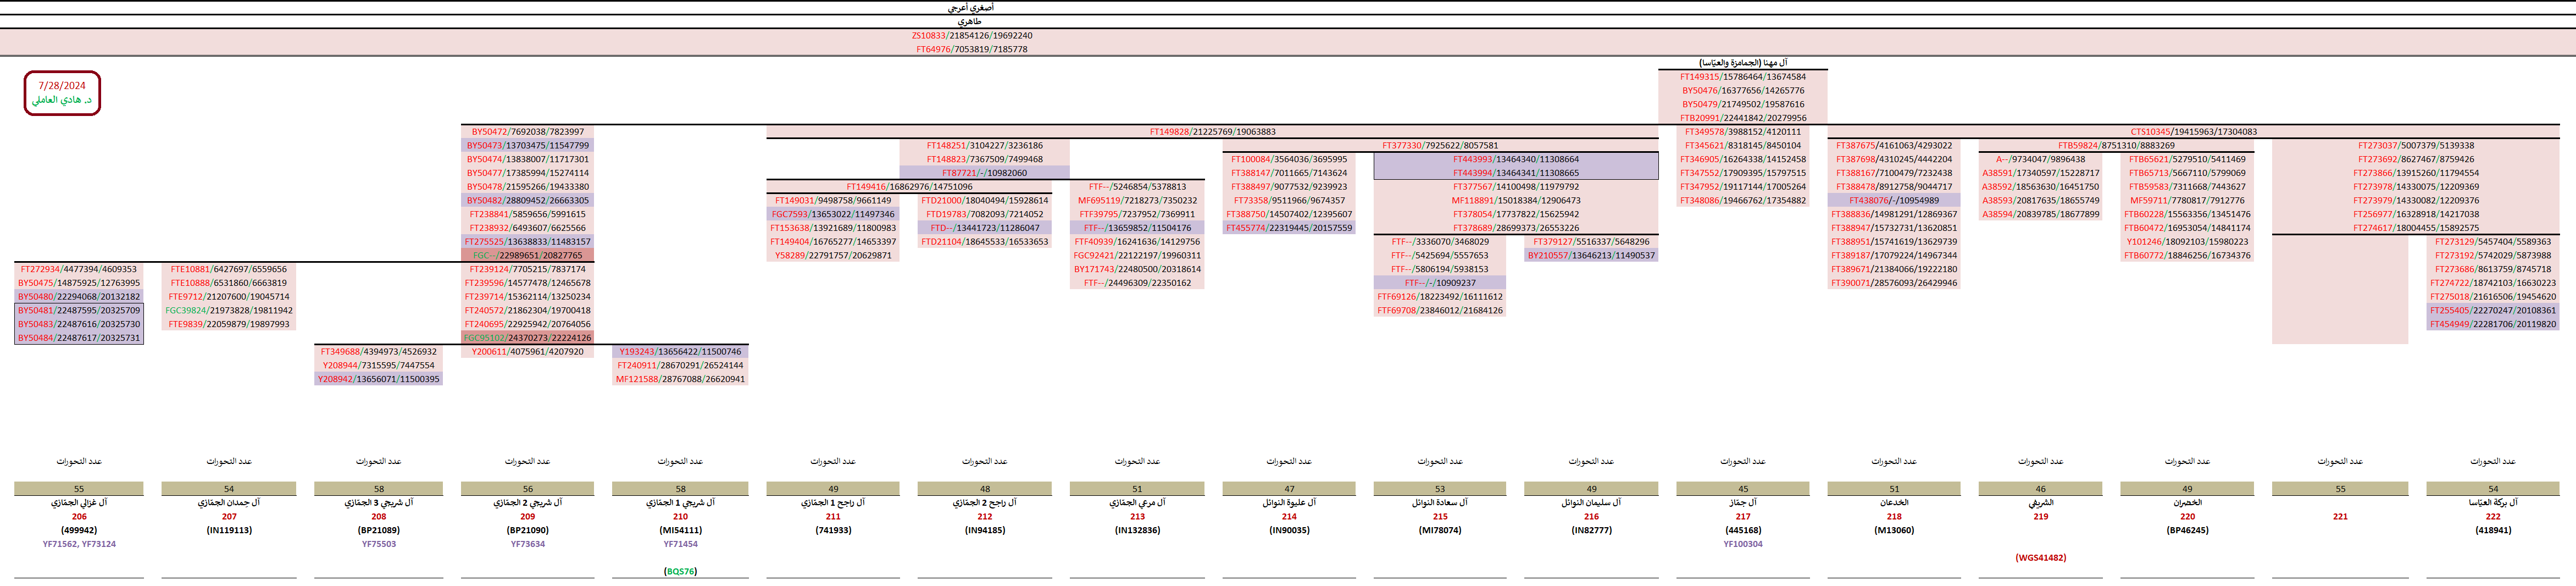Open the YF71562, YF73124 link under 206

click(x=79, y=544)
